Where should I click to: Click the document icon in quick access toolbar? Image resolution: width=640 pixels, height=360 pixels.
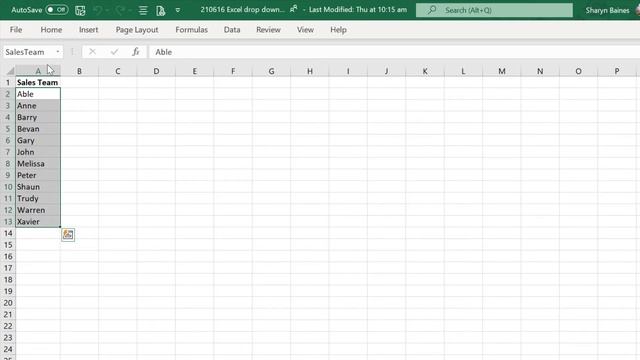coord(160,10)
